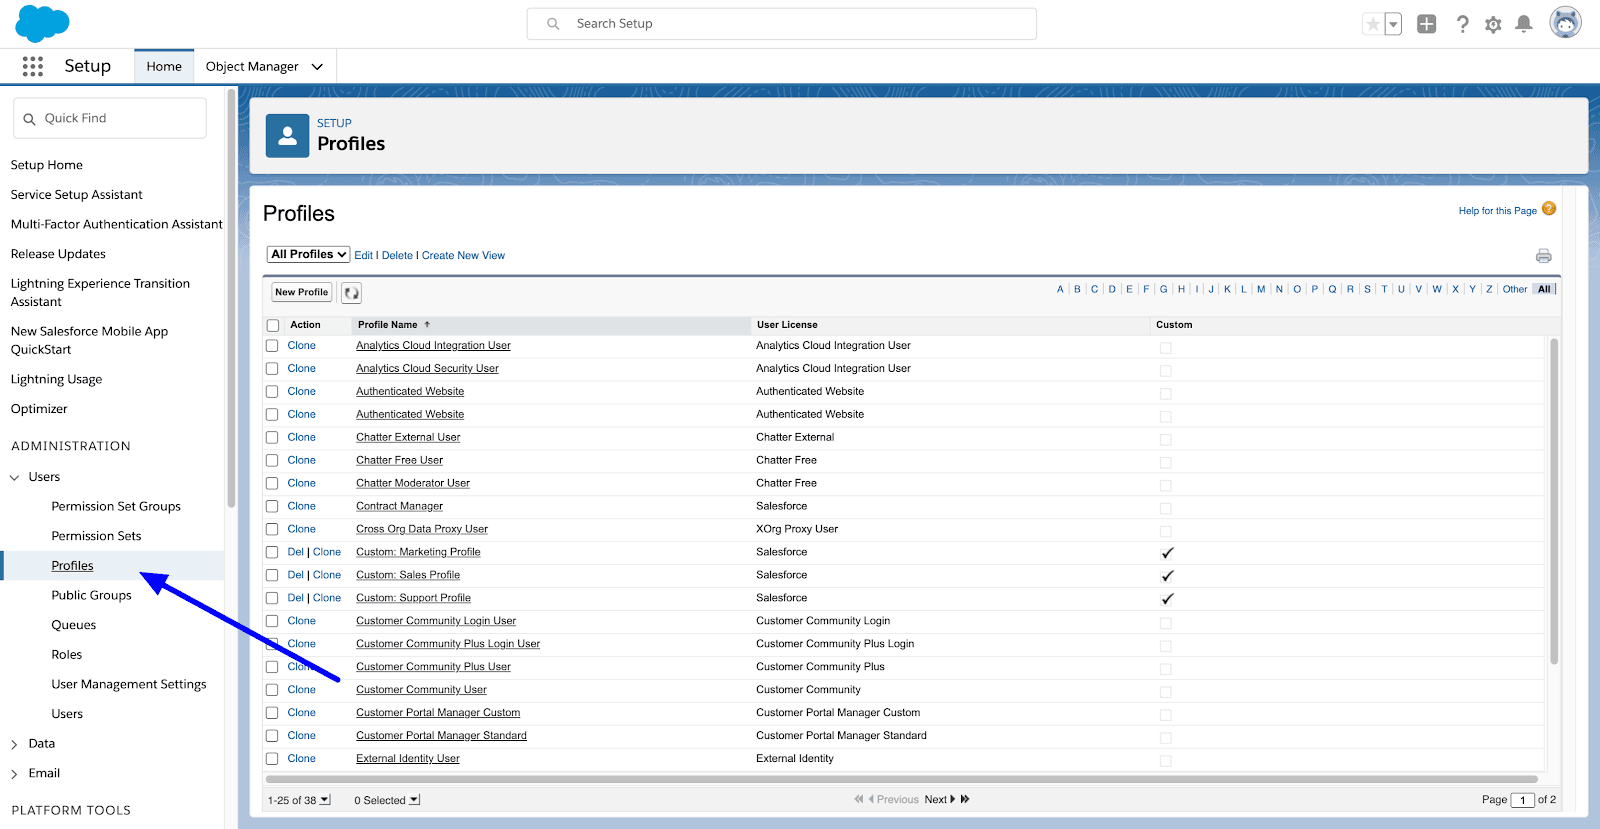Viewport: 1600px width, 829px height.
Task: Open the 1-25 of 38 records dropdown
Action: tap(325, 800)
